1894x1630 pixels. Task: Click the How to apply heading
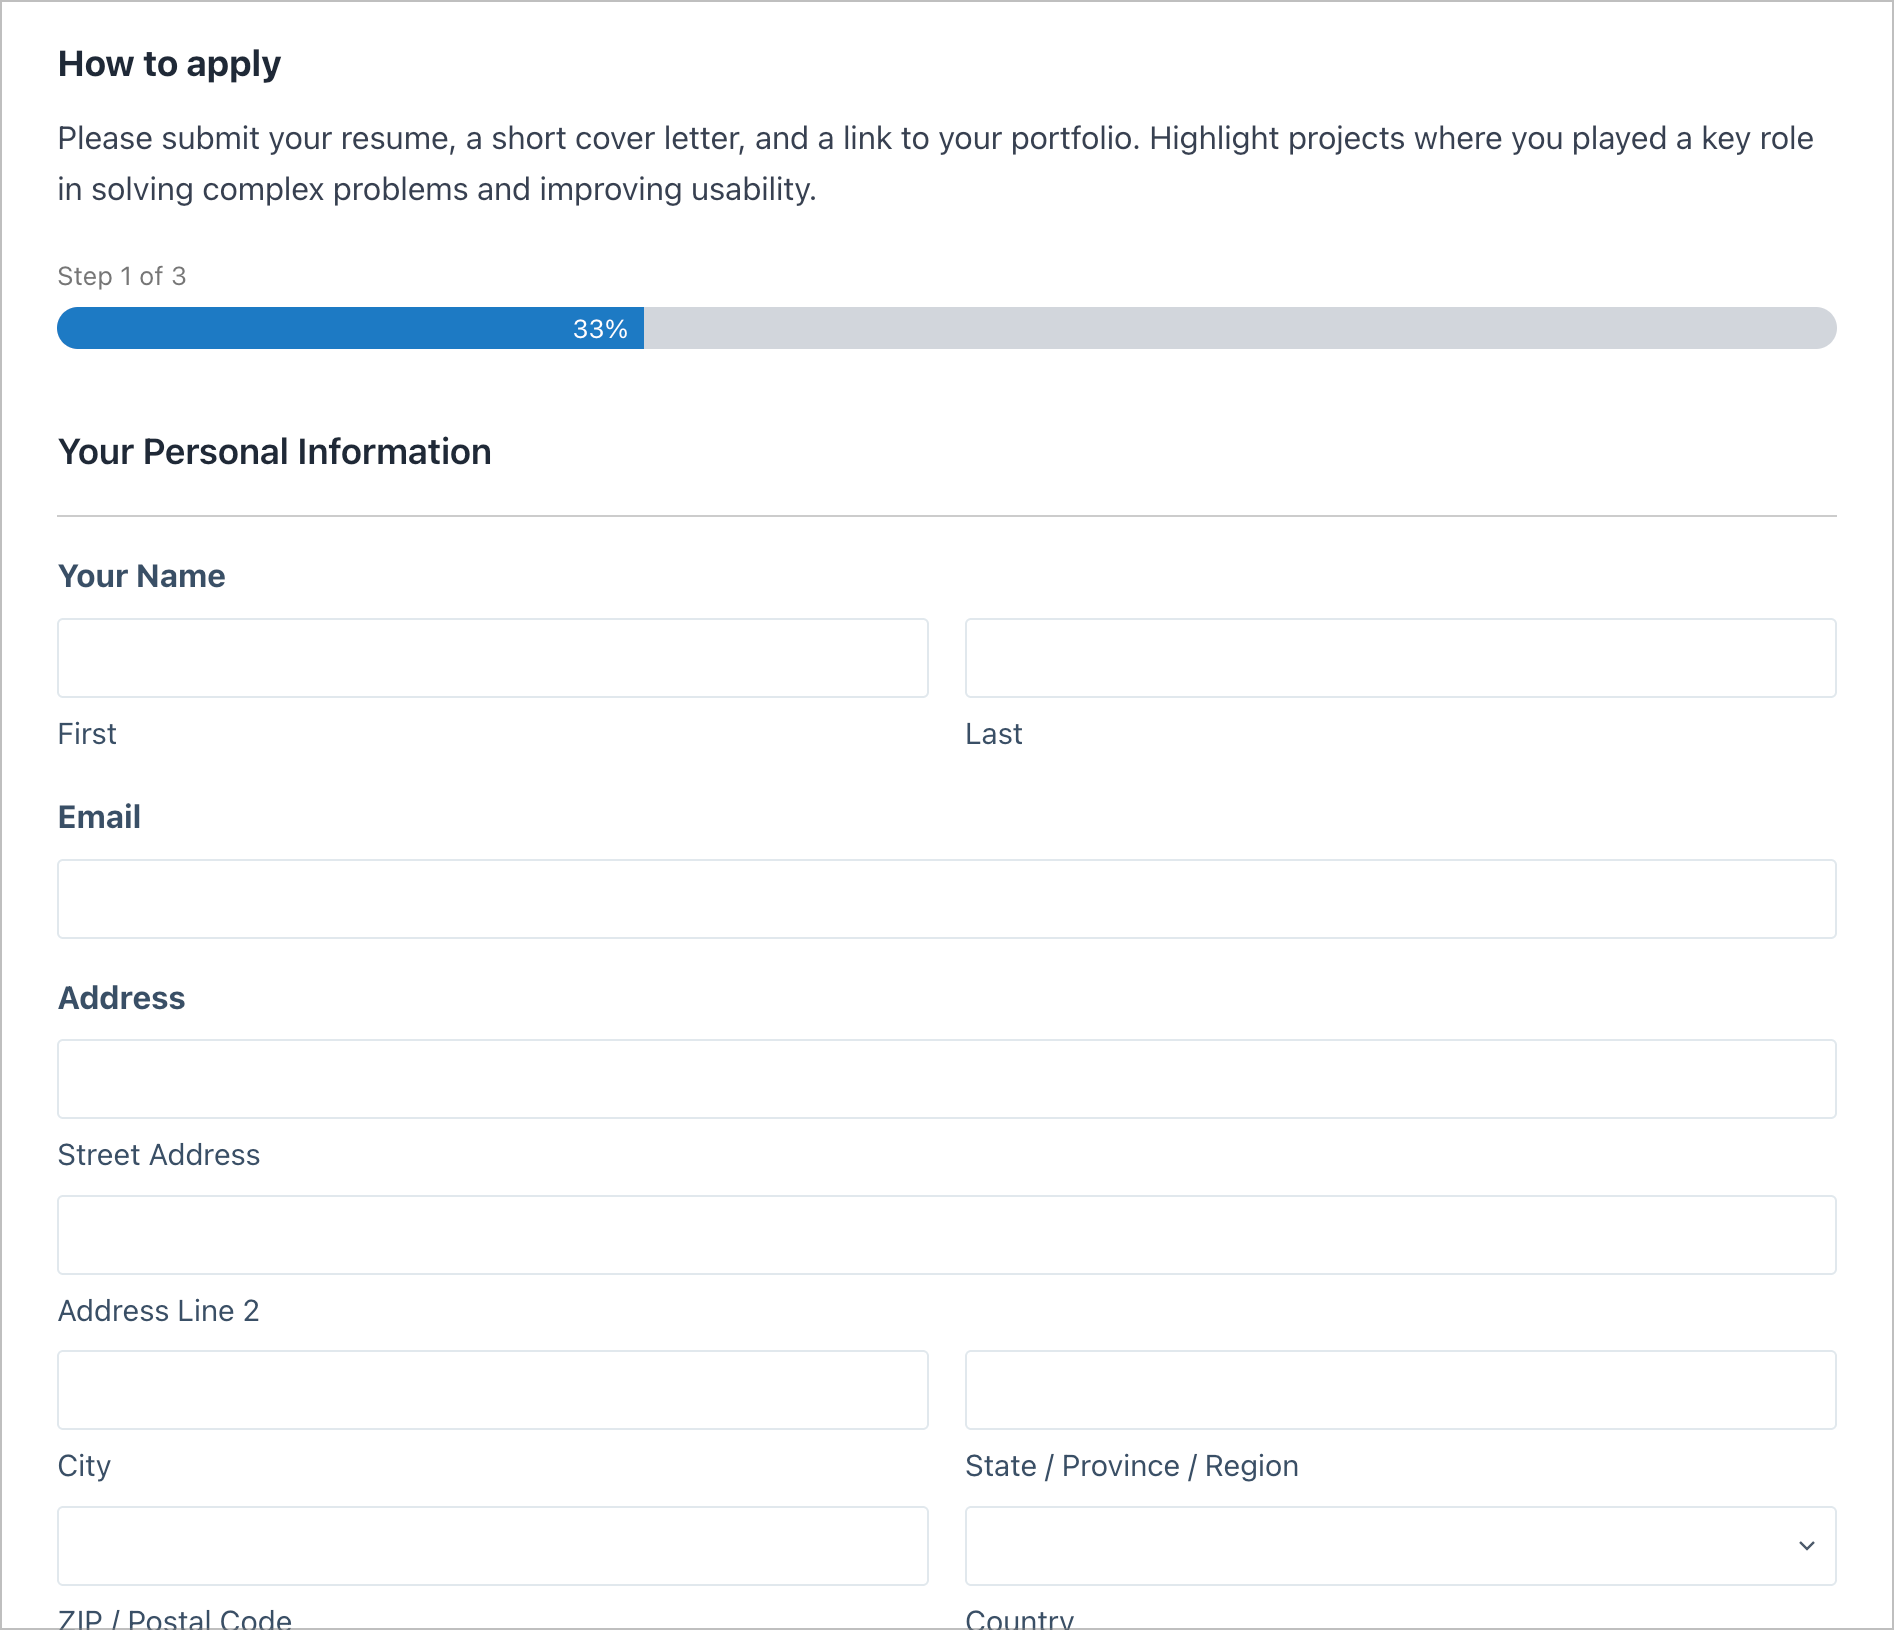[x=169, y=63]
